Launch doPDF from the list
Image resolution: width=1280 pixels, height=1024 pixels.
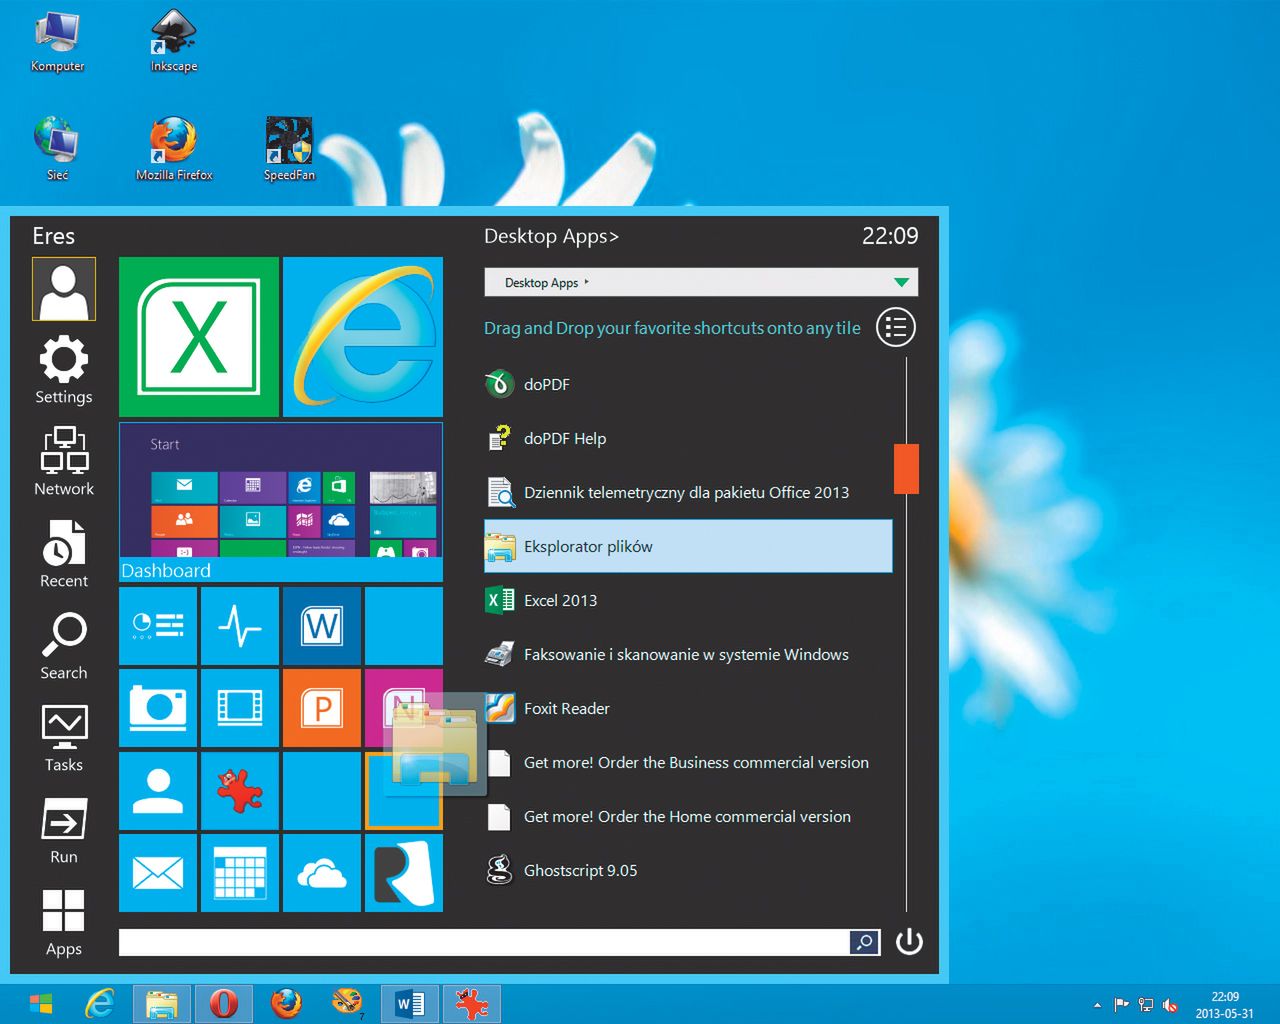[688, 384]
